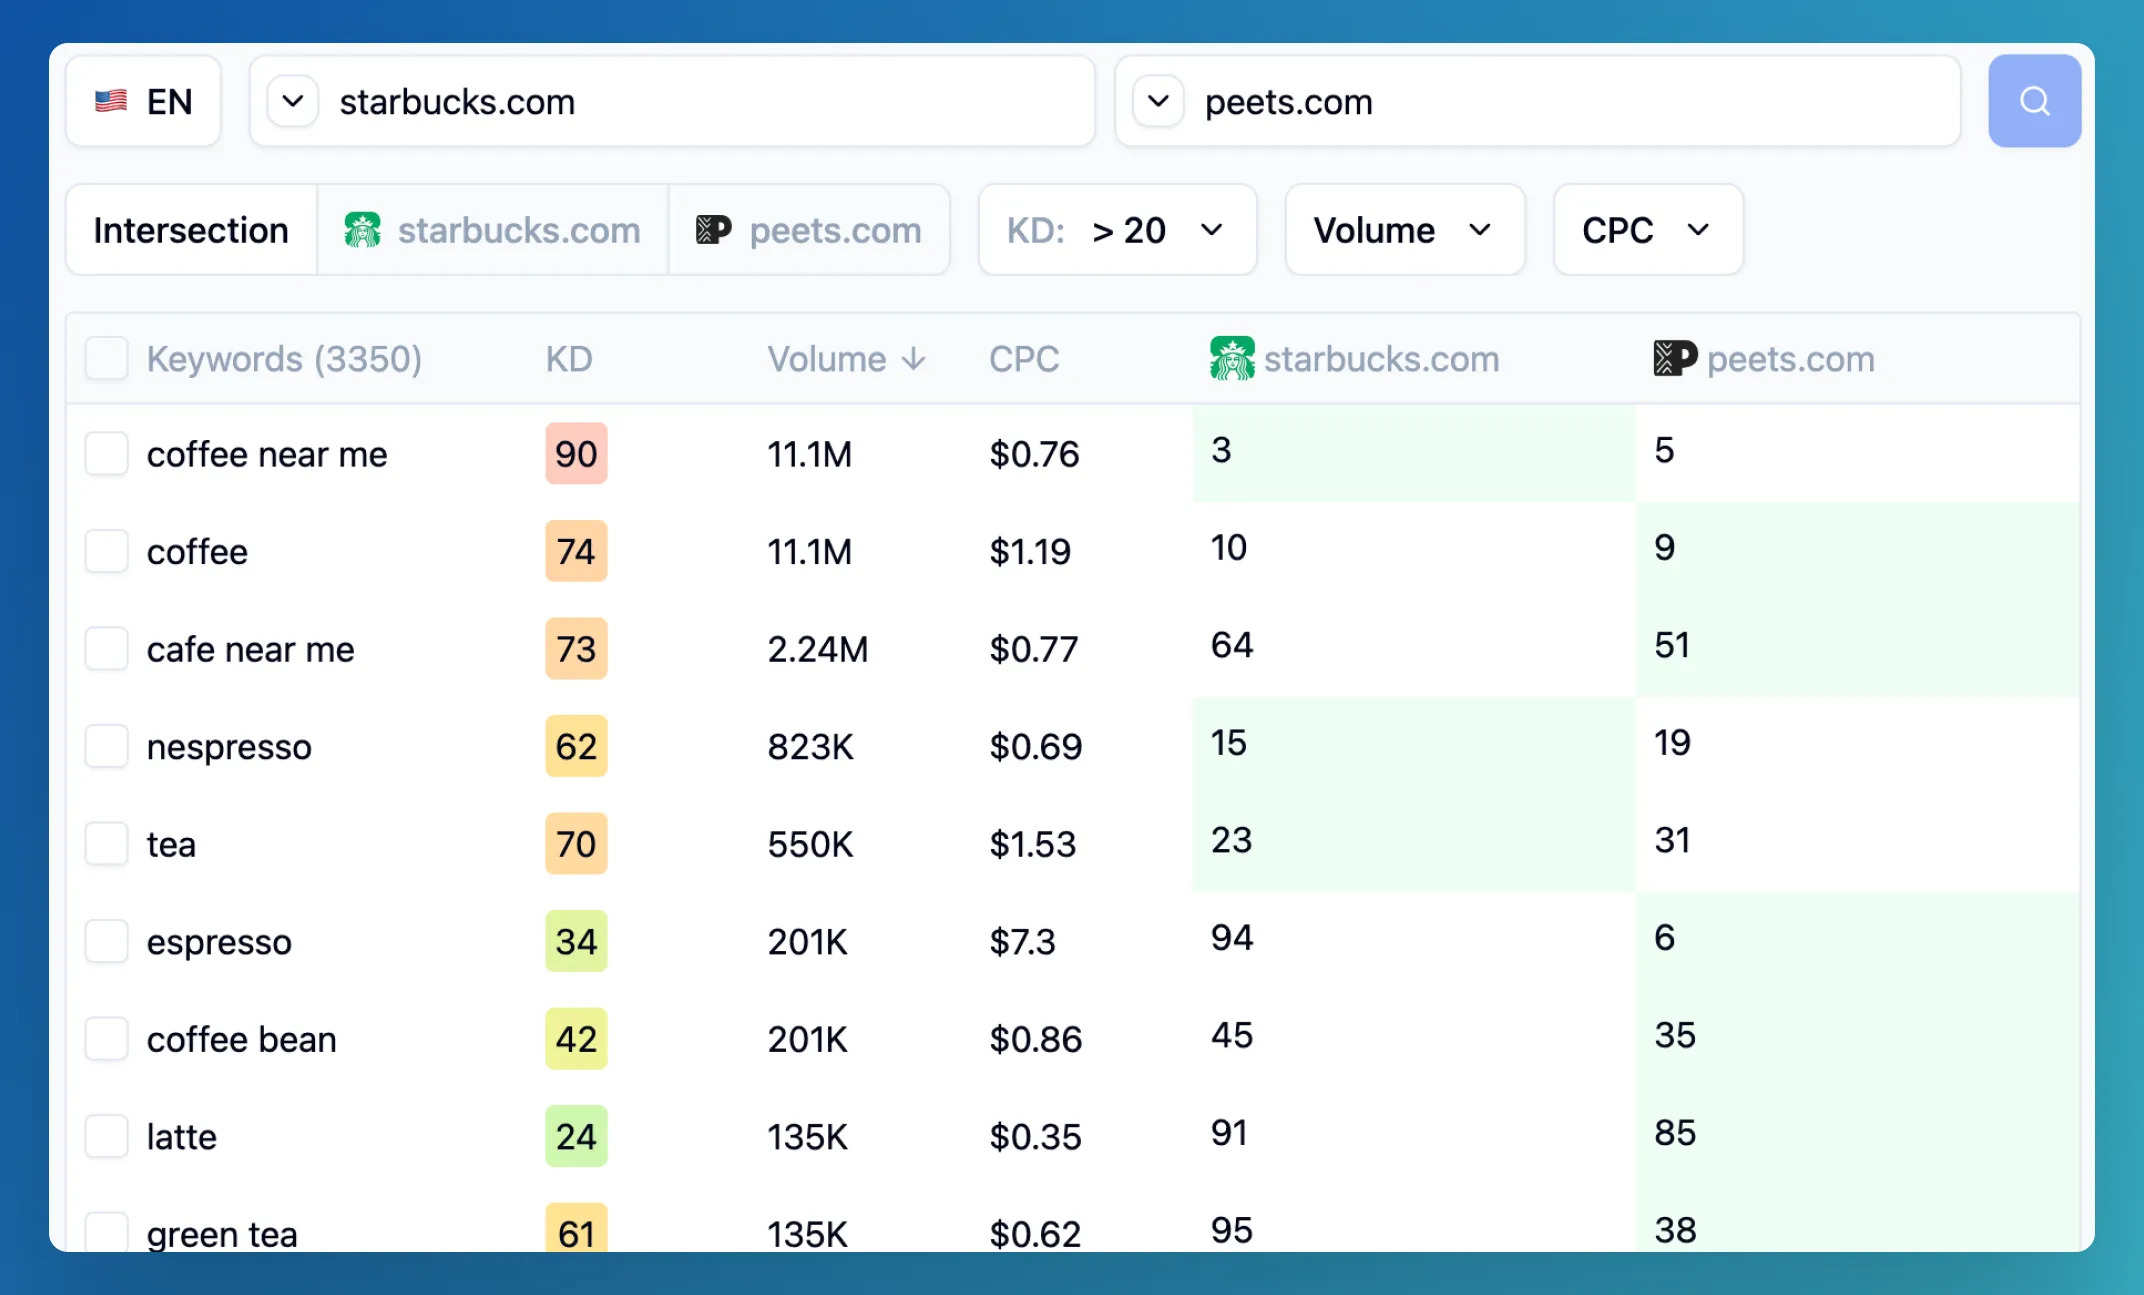The height and width of the screenshot is (1295, 2144).
Task: Expand the peets.com domain selector chevron
Action: click(1158, 100)
